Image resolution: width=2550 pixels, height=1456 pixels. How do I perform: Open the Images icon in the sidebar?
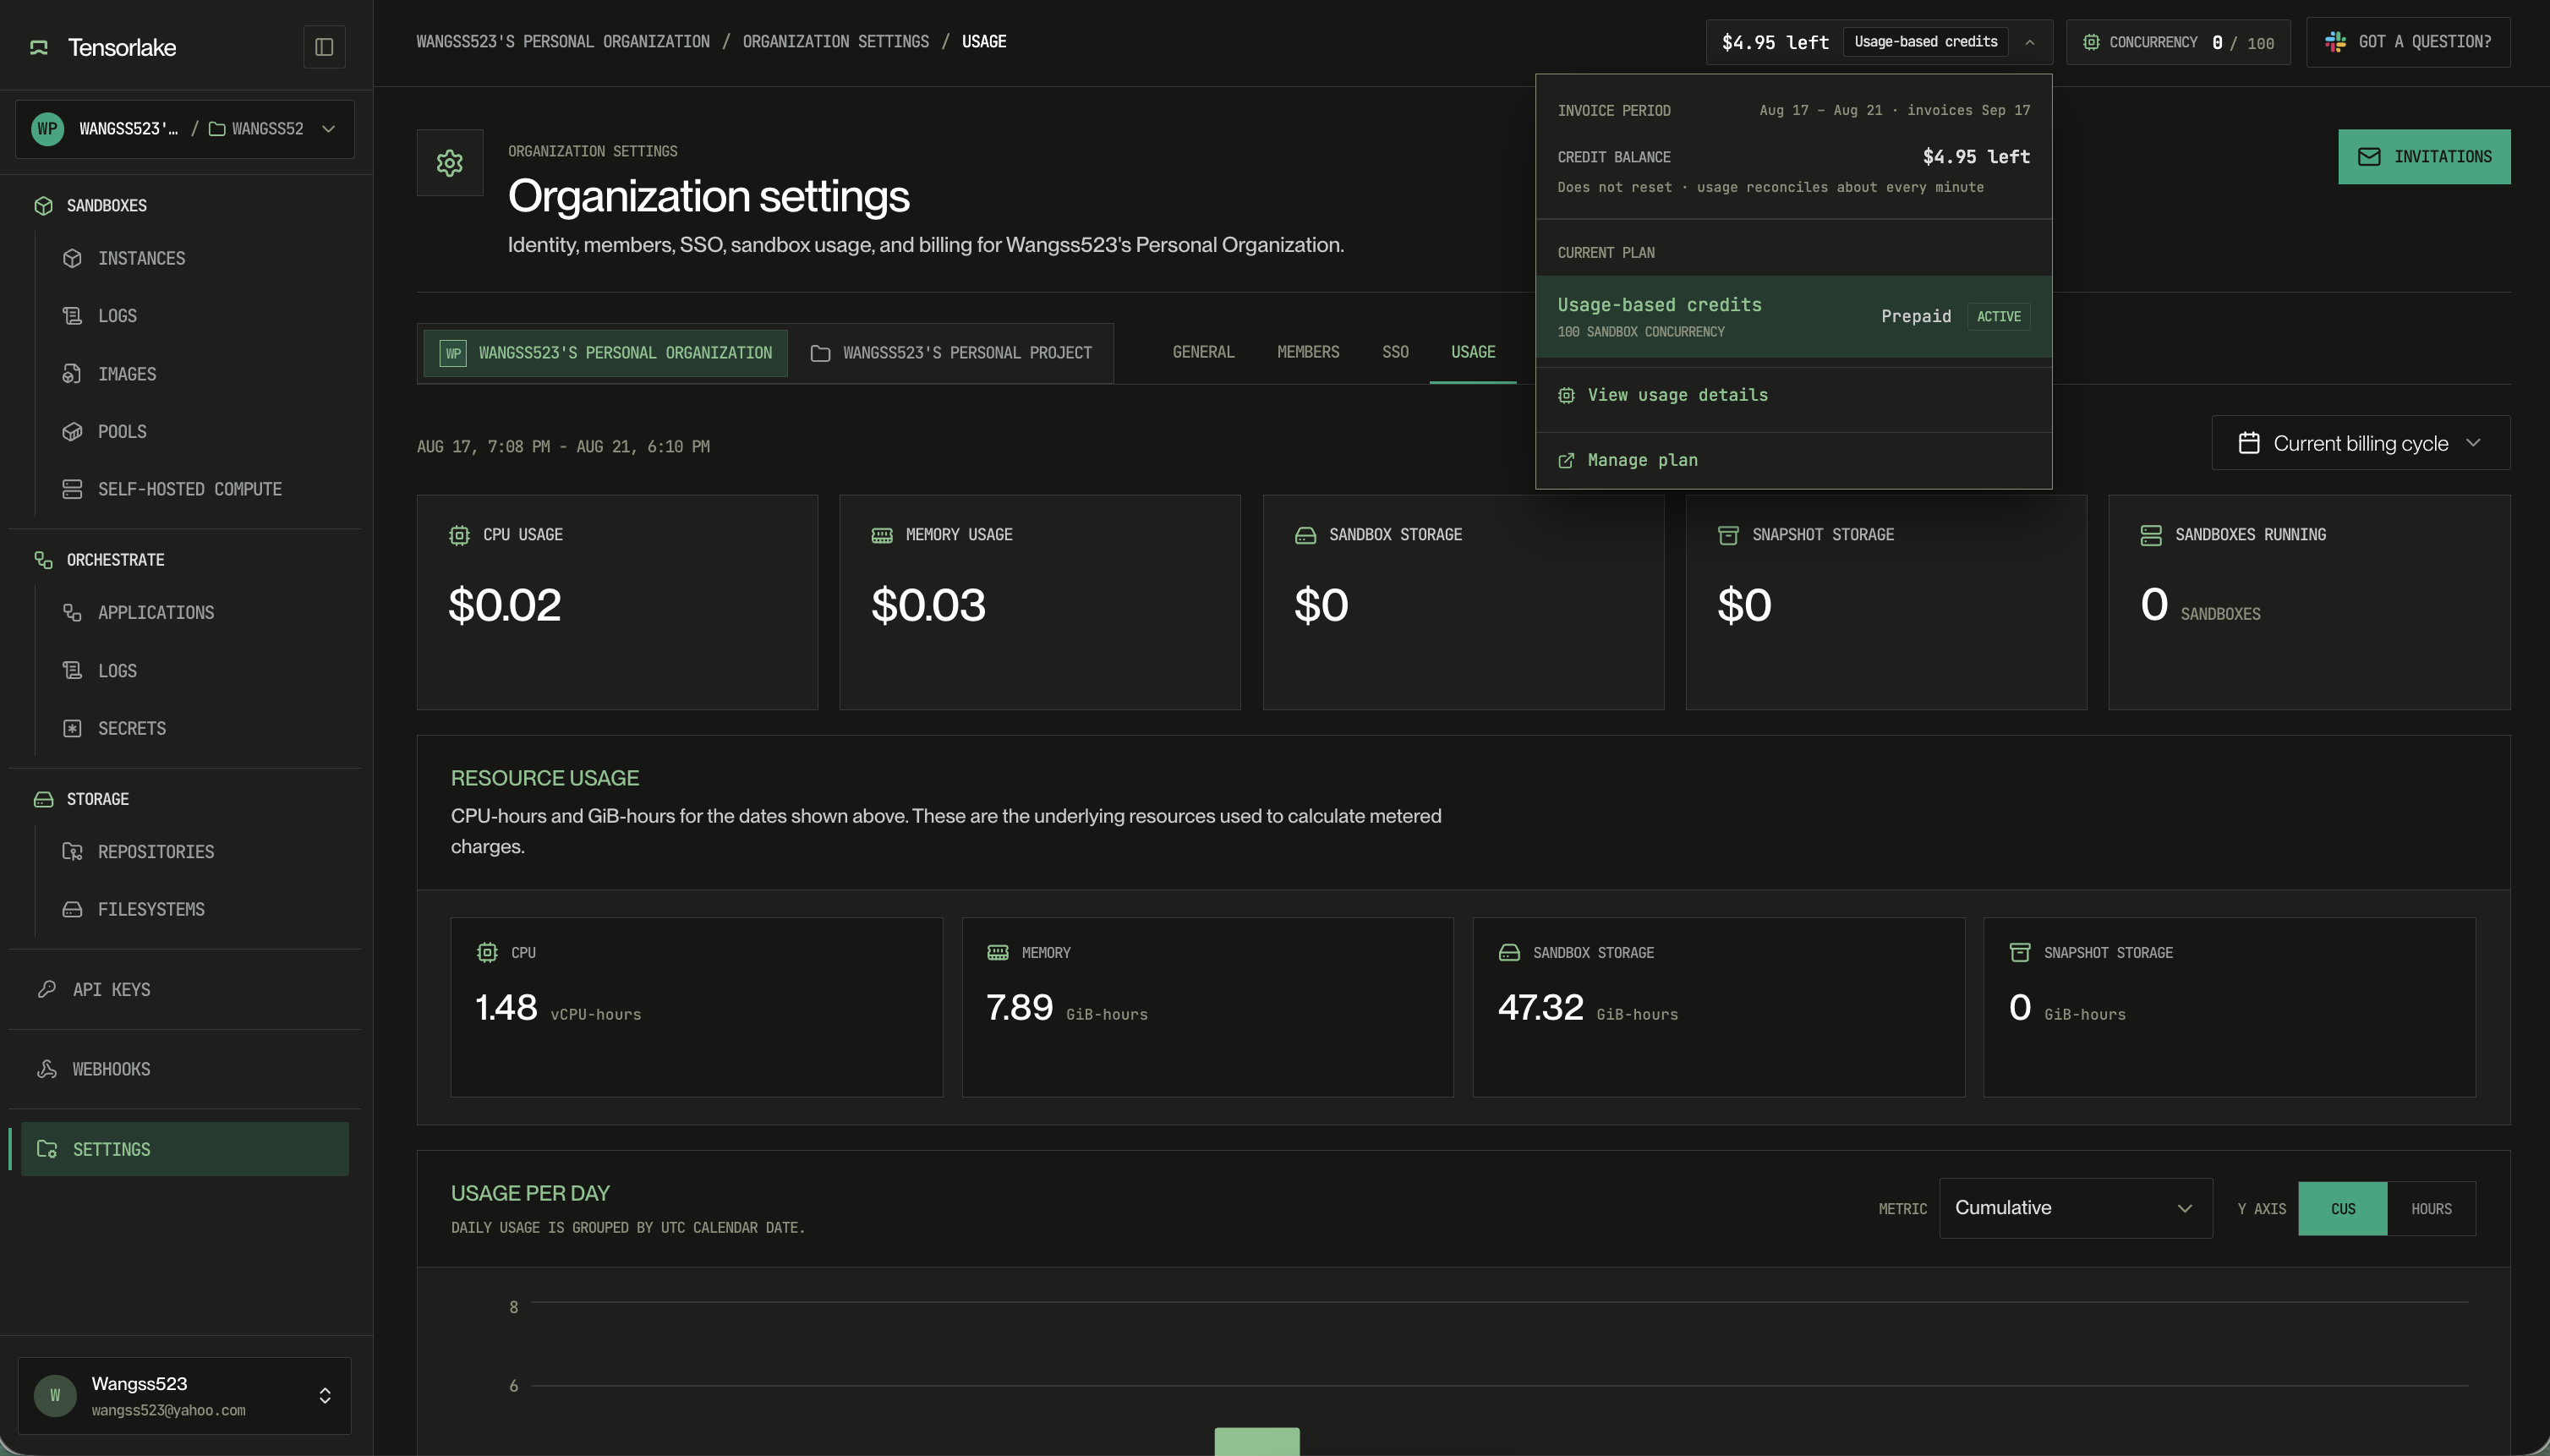click(72, 374)
